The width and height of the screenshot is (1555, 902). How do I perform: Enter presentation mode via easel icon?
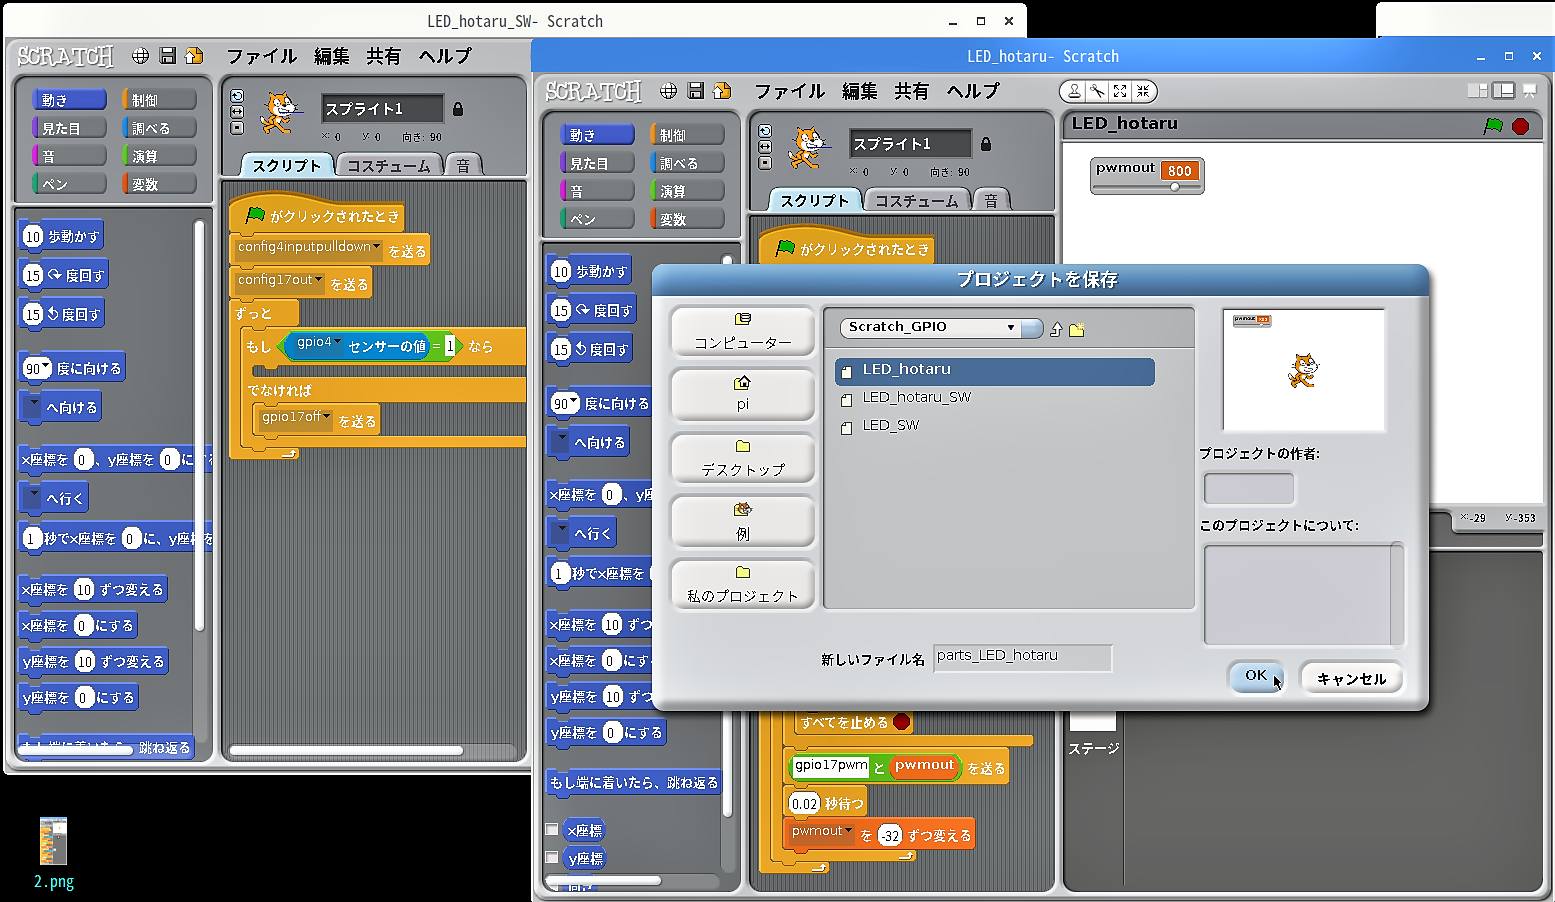(x=1529, y=90)
